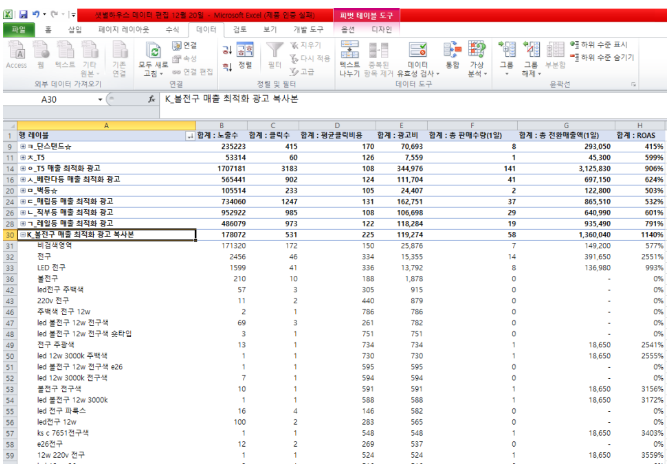Click 하위 수준 숨기기 hide detail
This screenshot has width=668, height=472.
602,57
